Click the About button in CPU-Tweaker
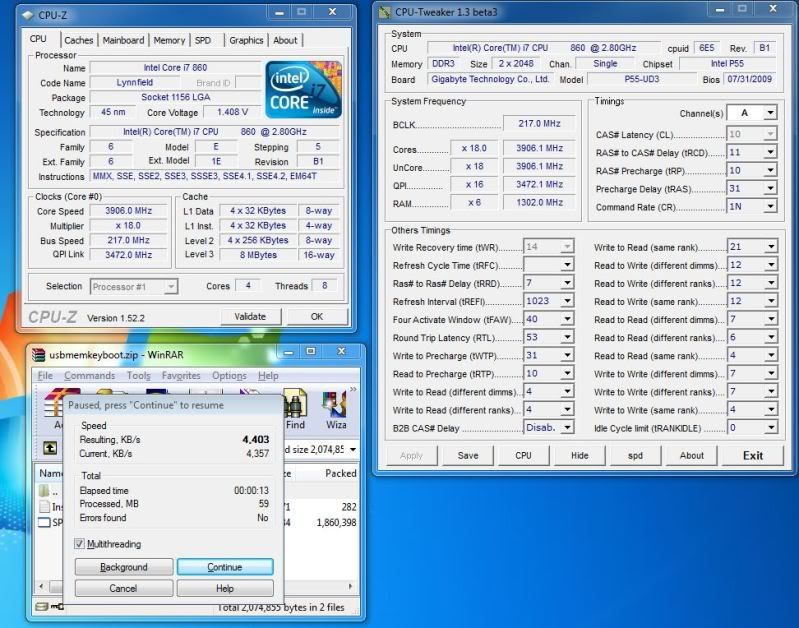 [x=691, y=456]
